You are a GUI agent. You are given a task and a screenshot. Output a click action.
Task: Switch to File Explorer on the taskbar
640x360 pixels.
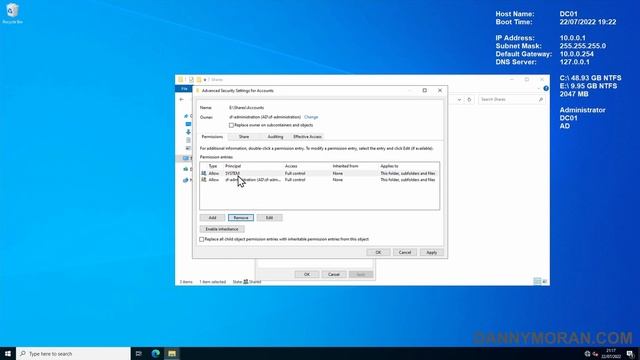172,353
